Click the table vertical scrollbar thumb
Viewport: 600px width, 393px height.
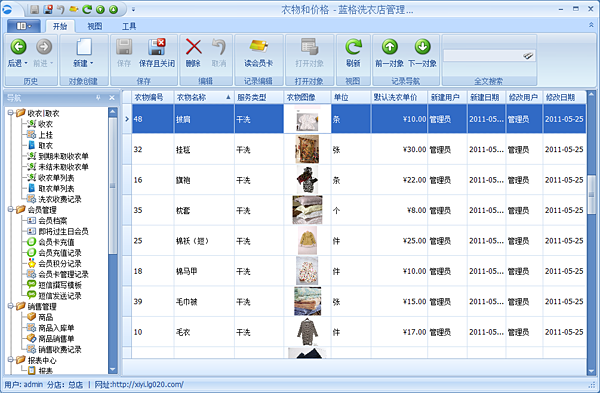[x=592, y=196]
